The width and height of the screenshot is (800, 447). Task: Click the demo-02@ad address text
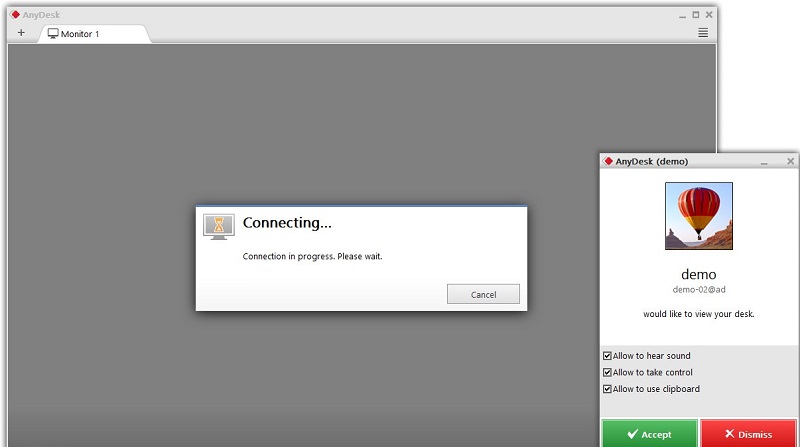pos(698,289)
